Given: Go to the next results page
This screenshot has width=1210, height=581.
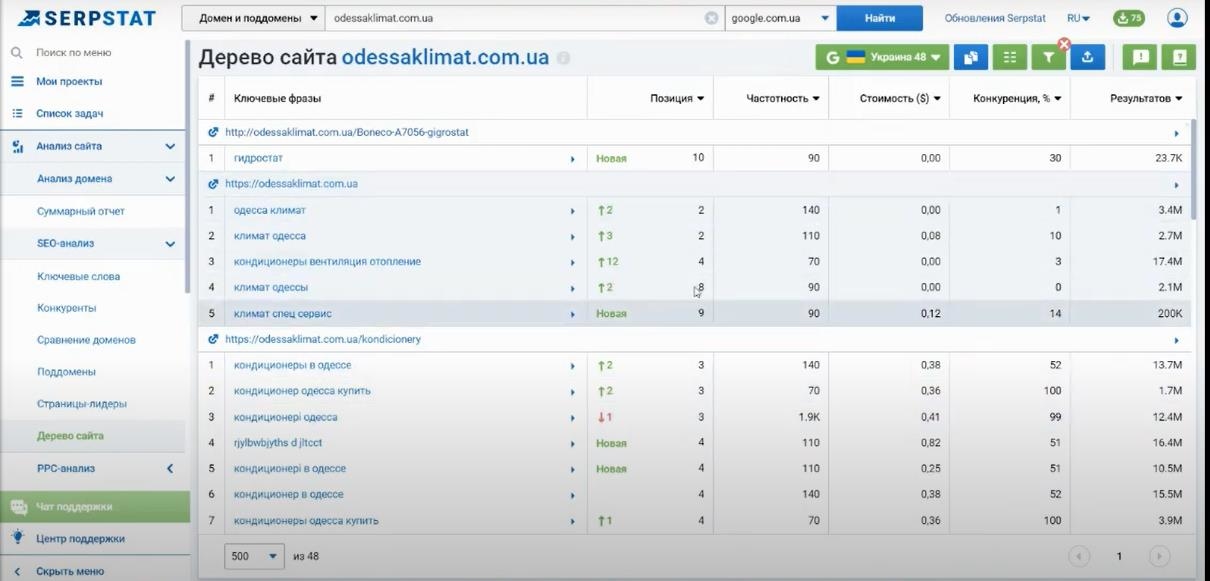Looking at the screenshot, I should [1159, 556].
